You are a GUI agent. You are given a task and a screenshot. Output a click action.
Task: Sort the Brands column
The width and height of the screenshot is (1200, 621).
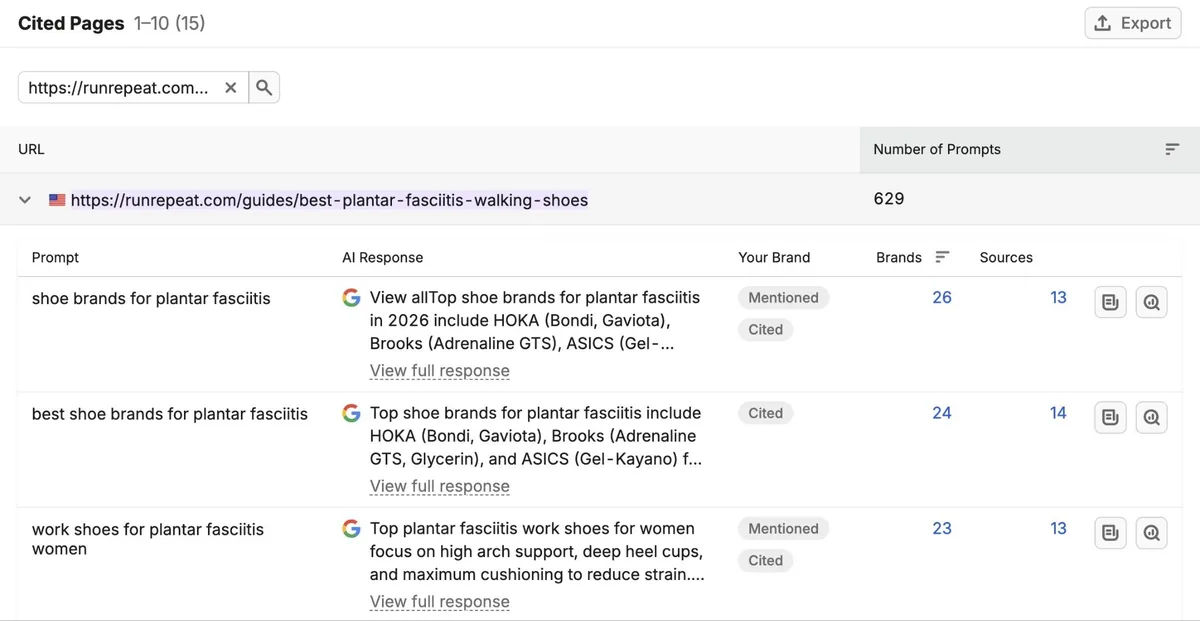point(942,257)
